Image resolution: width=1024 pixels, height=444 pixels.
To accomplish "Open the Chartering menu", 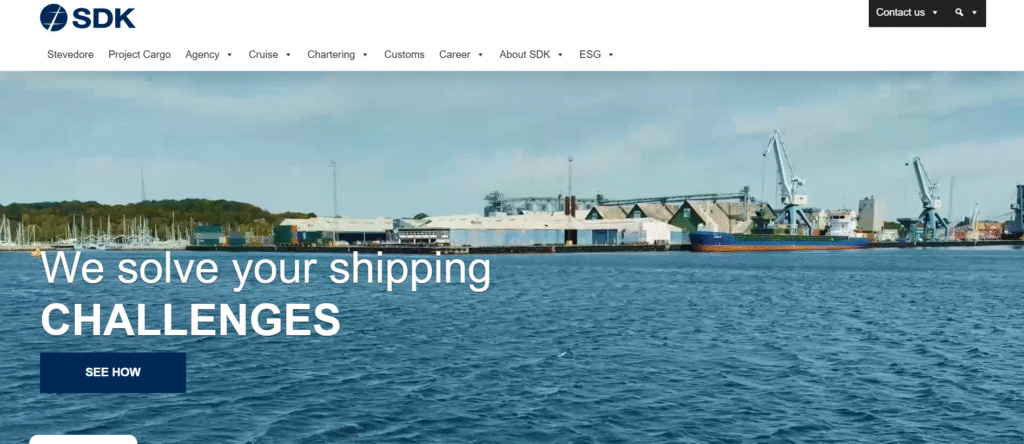I will (x=331, y=55).
